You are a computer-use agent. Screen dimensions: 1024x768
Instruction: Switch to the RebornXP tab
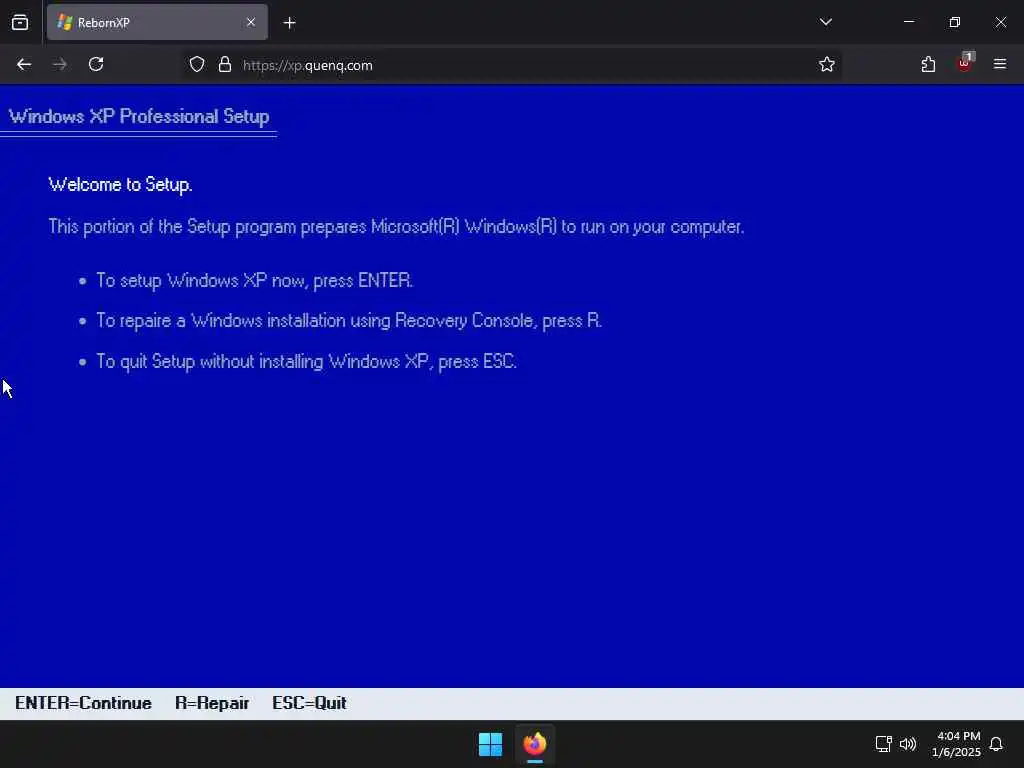click(157, 22)
